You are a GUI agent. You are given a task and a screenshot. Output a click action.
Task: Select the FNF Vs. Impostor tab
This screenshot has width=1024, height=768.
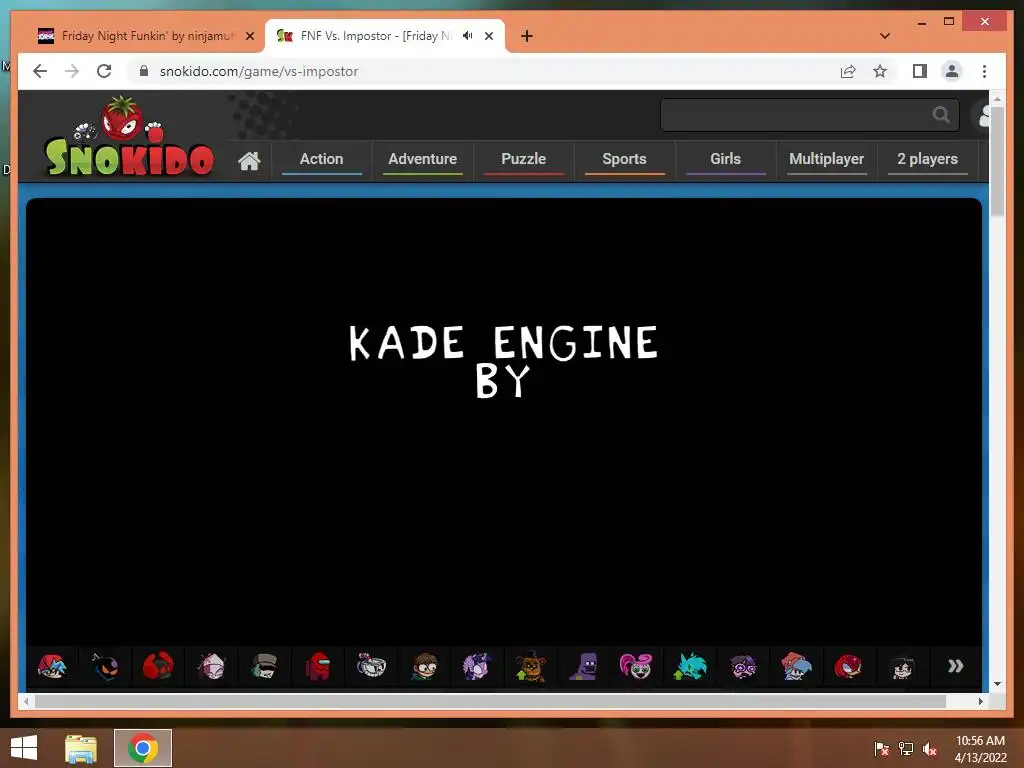point(375,36)
